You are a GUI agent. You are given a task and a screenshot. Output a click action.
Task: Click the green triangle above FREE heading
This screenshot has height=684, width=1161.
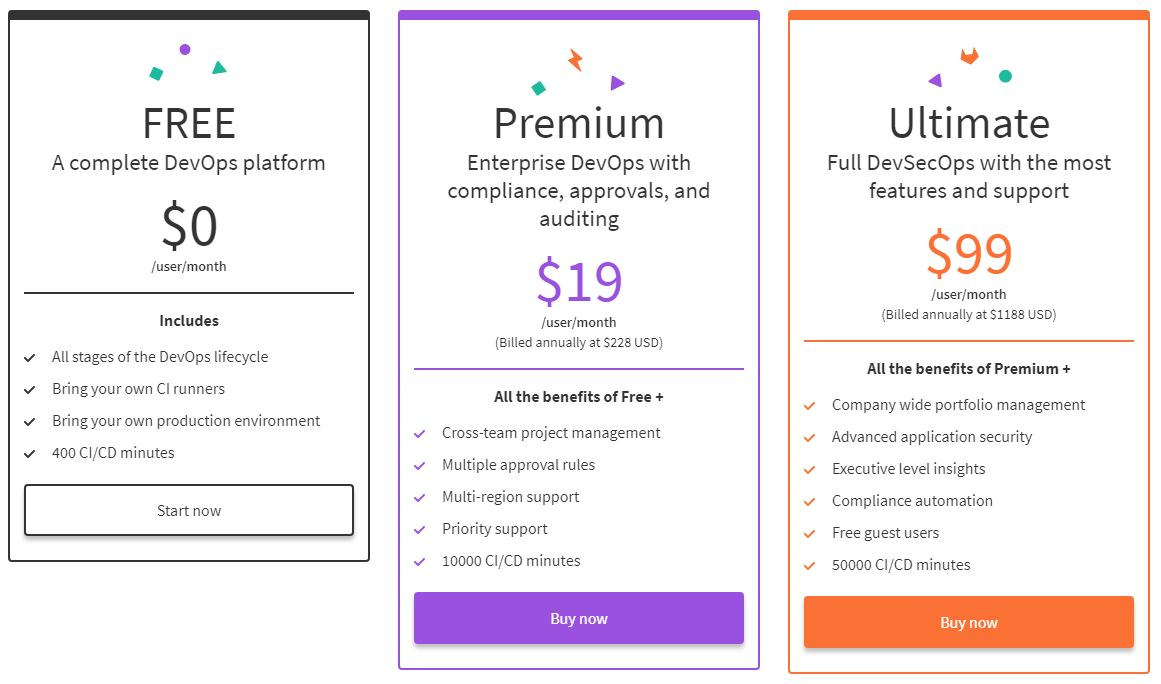point(219,67)
